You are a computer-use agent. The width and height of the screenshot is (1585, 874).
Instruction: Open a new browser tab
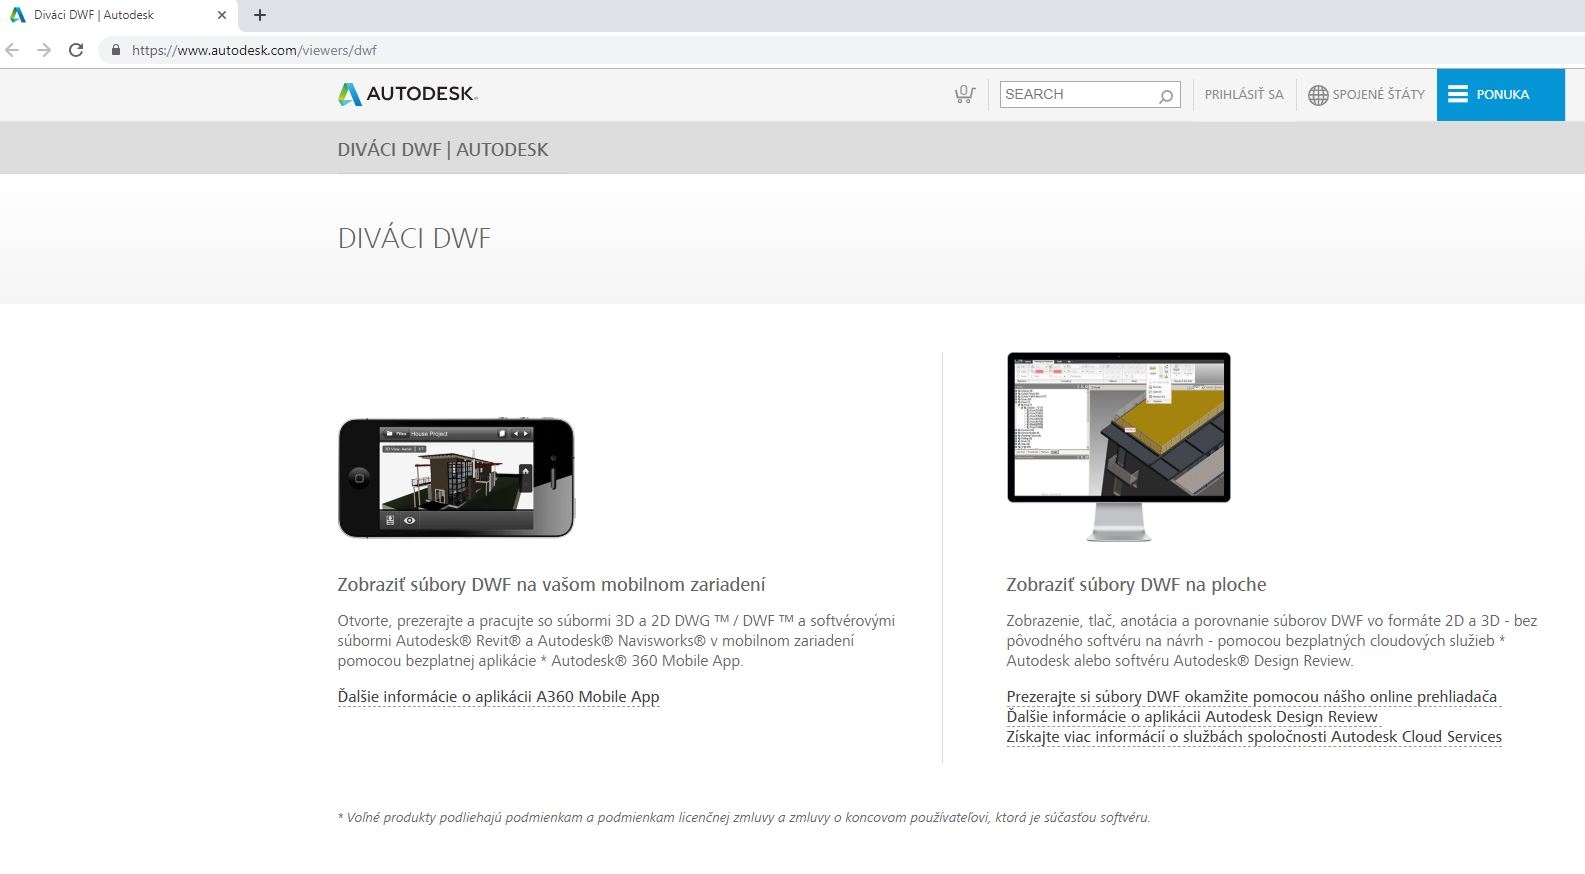pyautogui.click(x=260, y=15)
